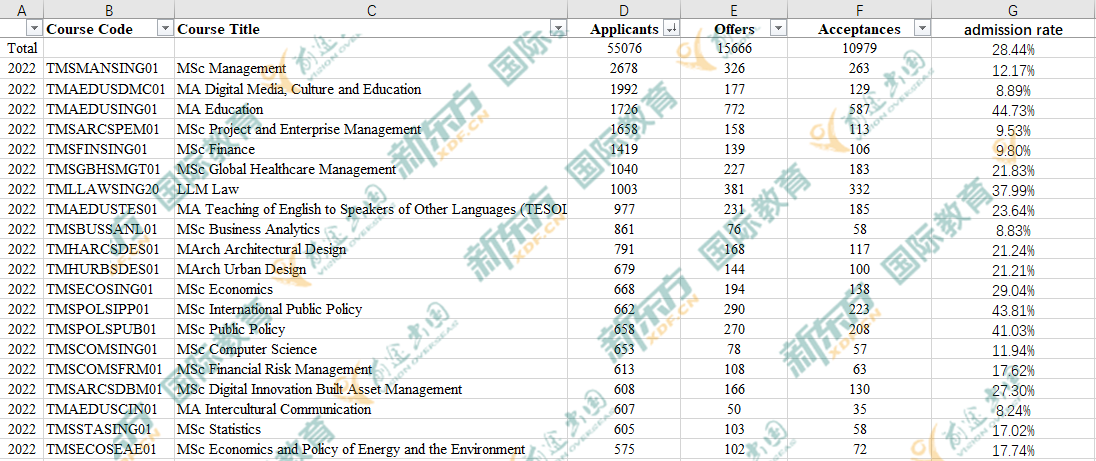Select the 29.04% admission rate cell
The height and width of the screenshot is (461, 1096).
pyautogui.click(x=1014, y=290)
